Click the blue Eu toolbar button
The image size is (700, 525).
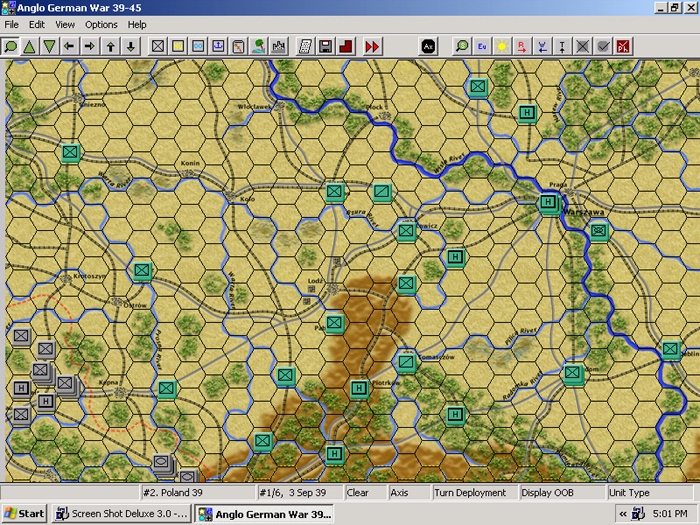point(482,46)
